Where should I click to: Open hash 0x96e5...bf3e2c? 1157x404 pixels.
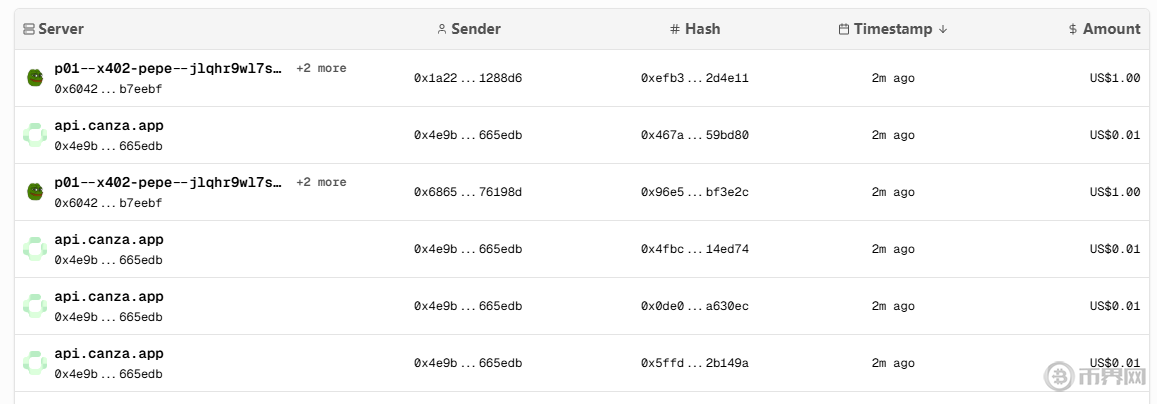pyautogui.click(x=694, y=192)
